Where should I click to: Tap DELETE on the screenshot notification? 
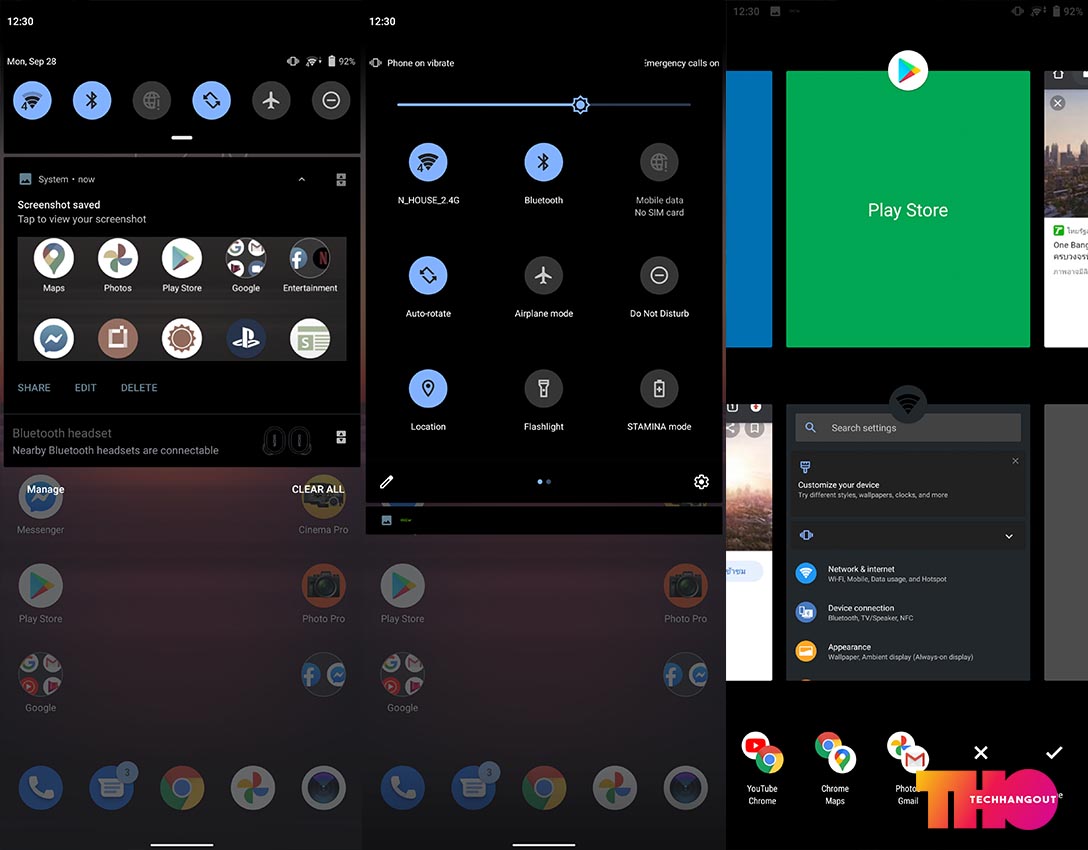point(139,388)
